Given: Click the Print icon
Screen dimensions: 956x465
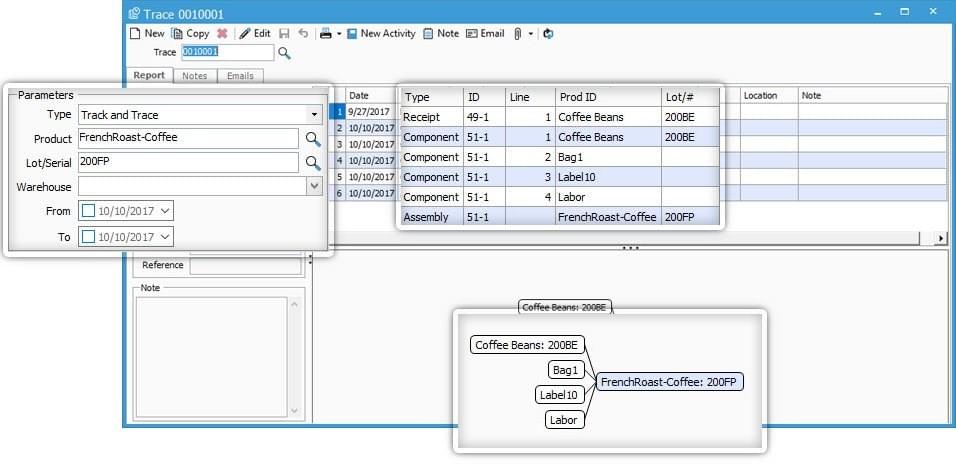Looking at the screenshot, I should click(x=326, y=34).
